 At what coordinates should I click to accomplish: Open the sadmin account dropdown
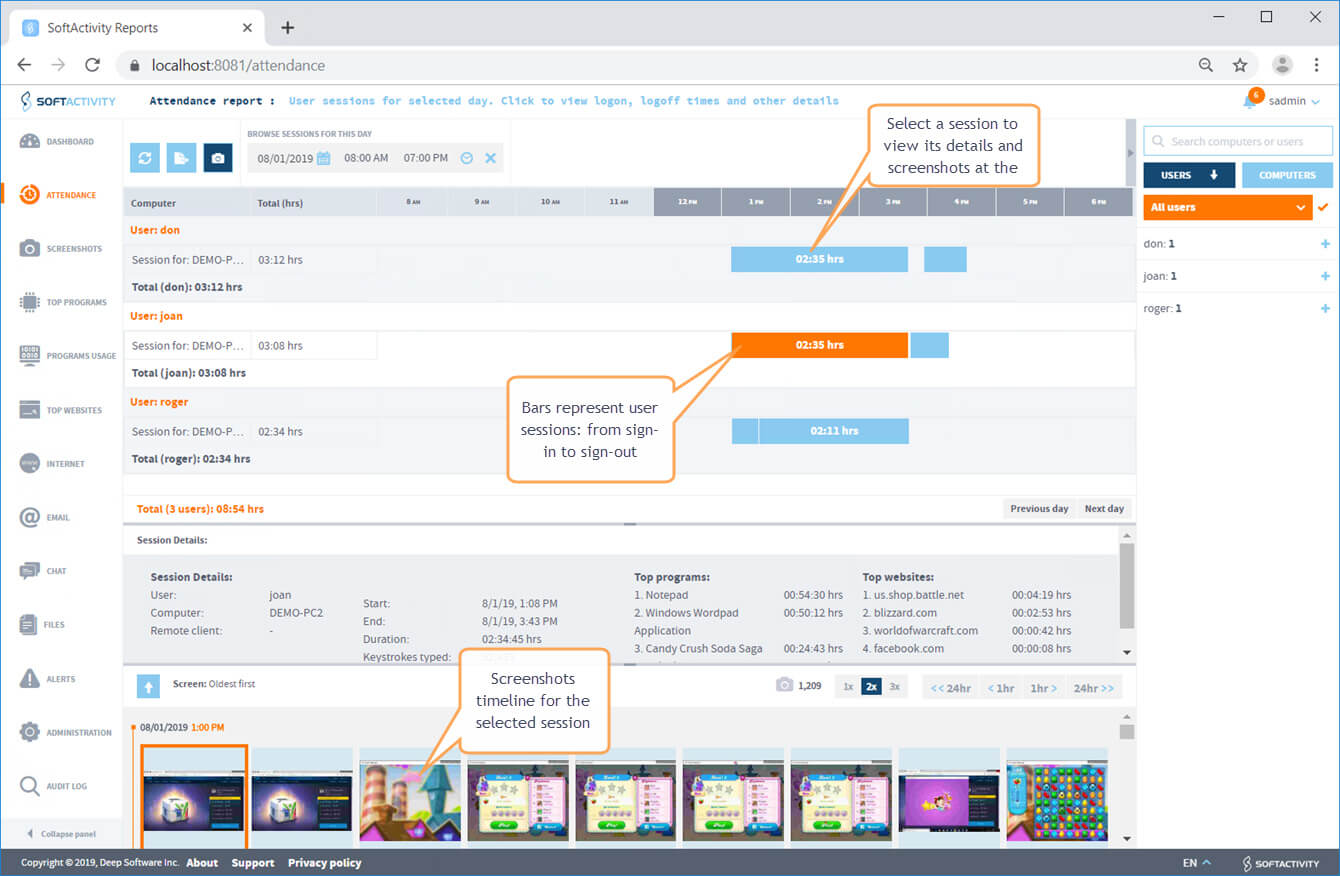pos(1294,101)
